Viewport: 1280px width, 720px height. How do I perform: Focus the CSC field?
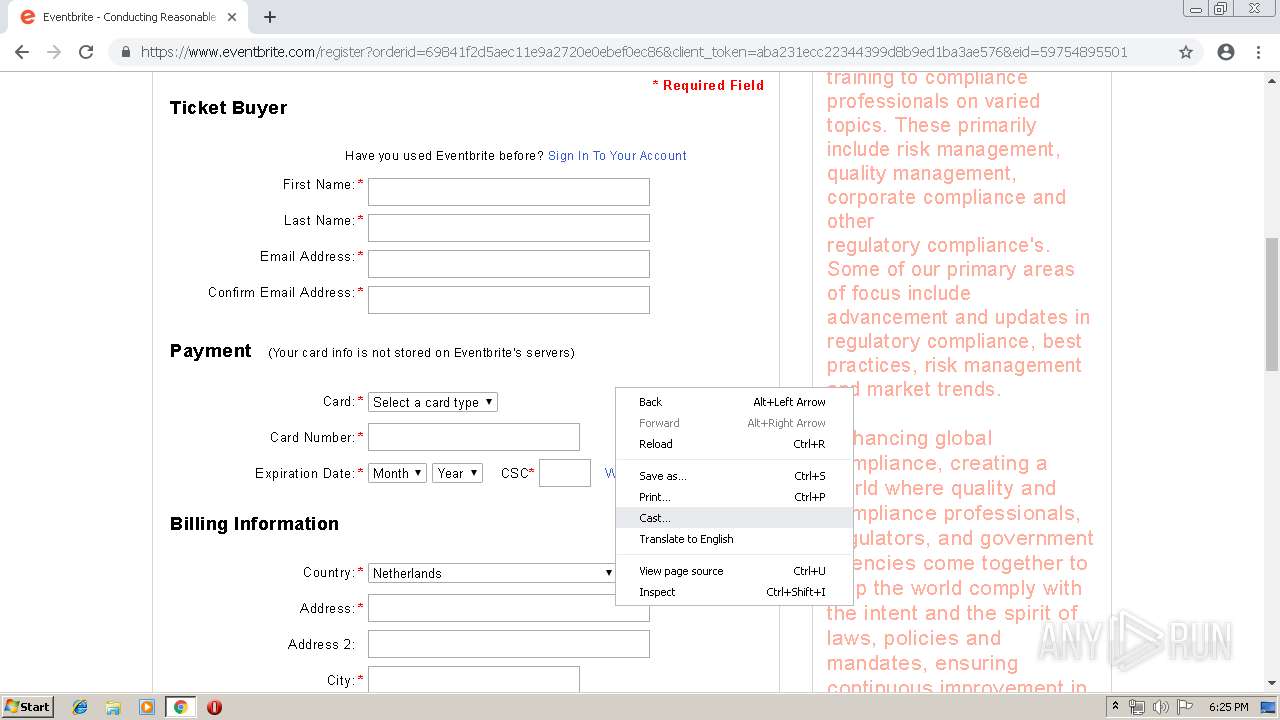tap(565, 473)
